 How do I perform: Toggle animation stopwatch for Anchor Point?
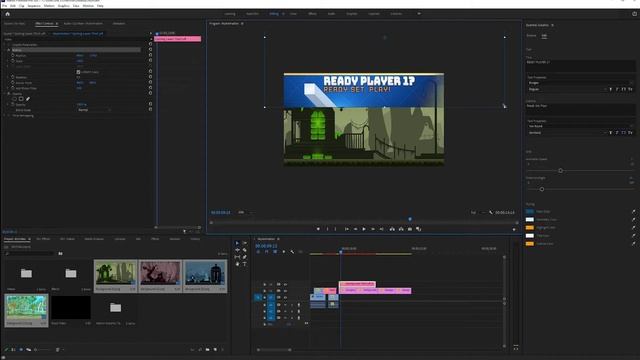coord(13,82)
